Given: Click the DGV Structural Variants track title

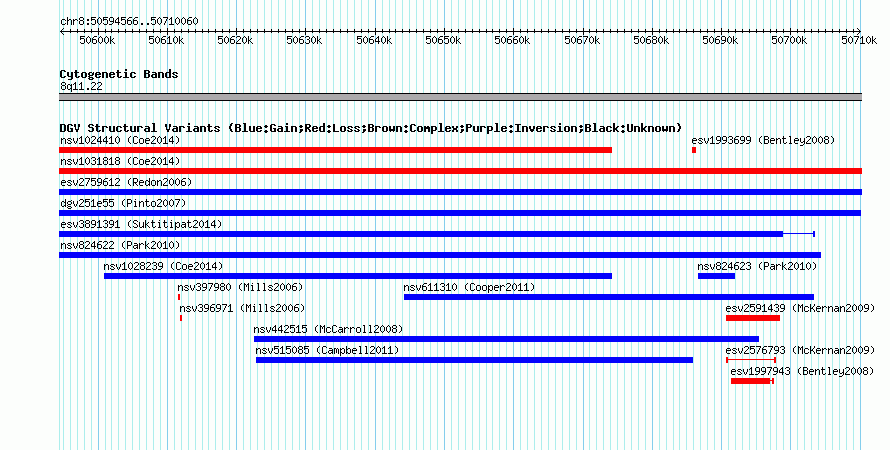Looking at the screenshot, I should [x=371, y=128].
